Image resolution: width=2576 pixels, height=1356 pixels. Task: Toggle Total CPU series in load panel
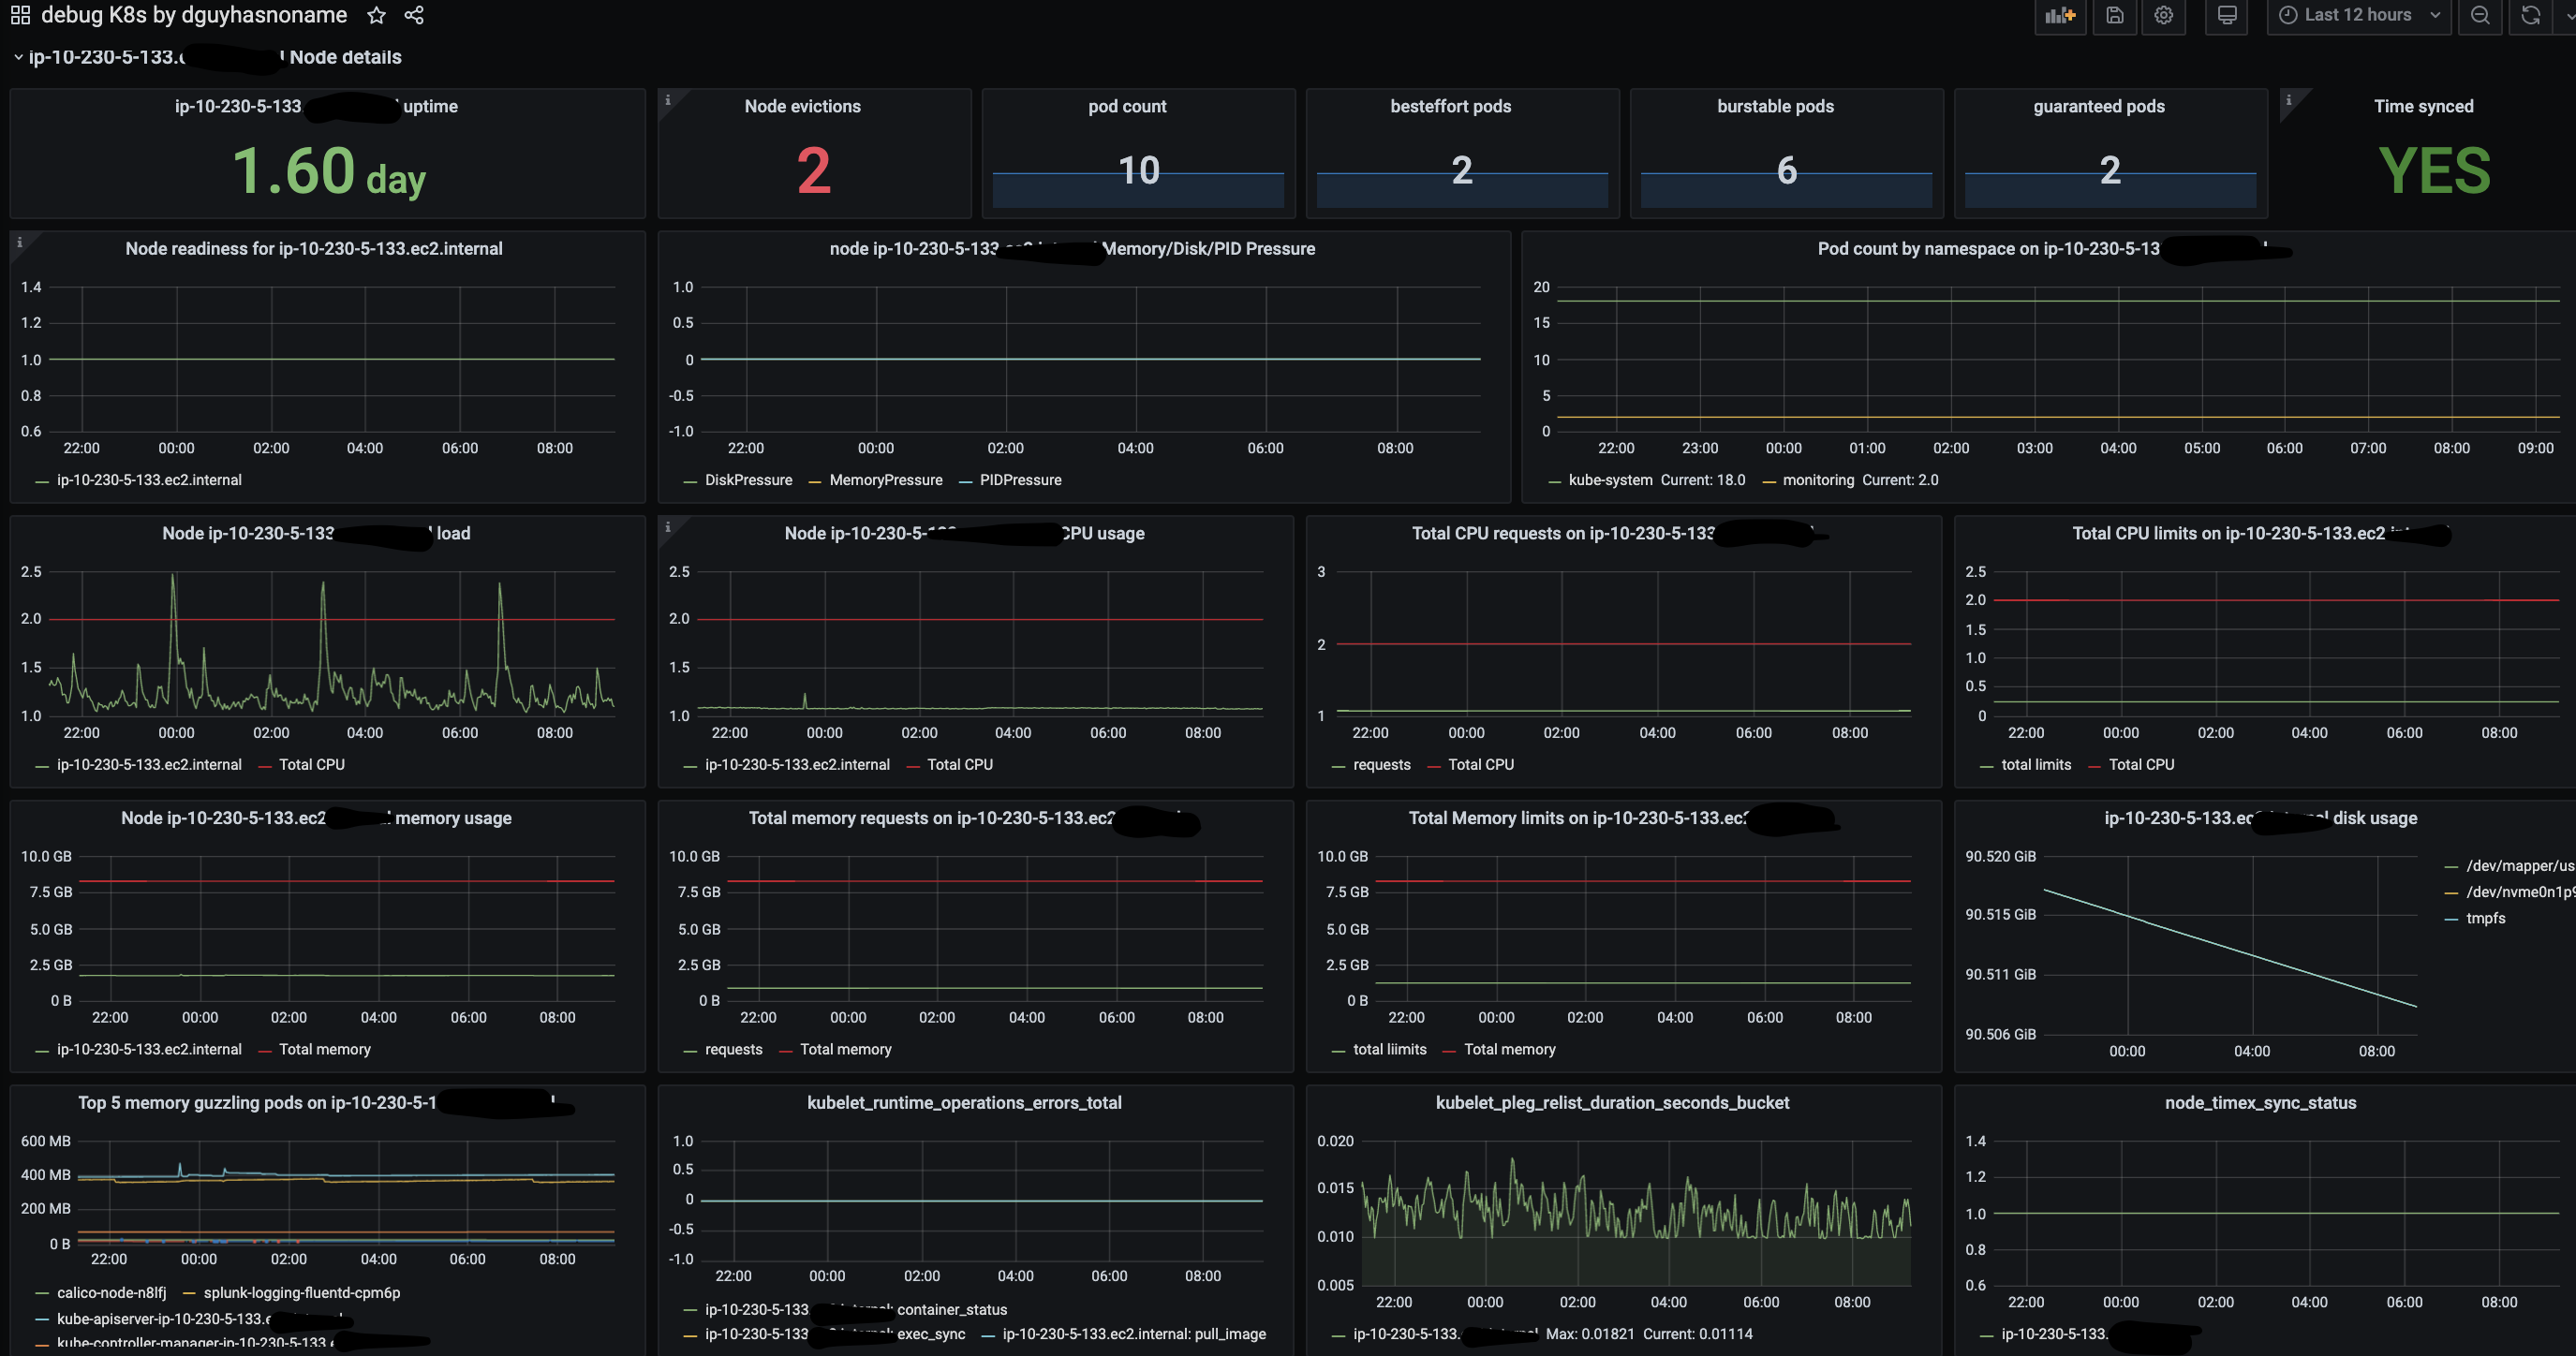click(301, 764)
